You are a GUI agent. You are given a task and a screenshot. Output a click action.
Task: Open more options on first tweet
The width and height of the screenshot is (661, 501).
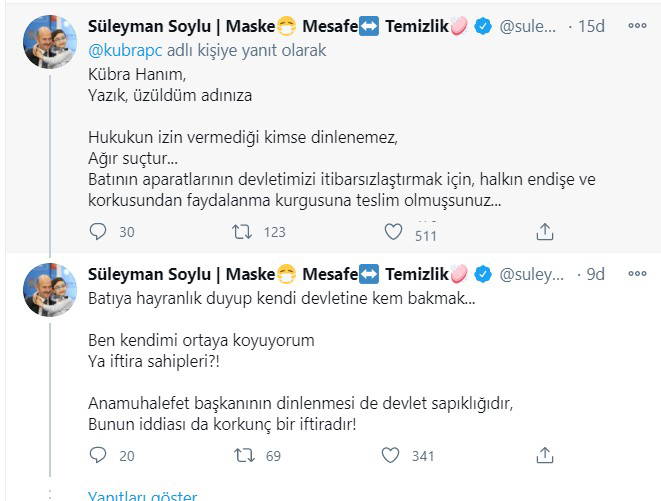[638, 26]
